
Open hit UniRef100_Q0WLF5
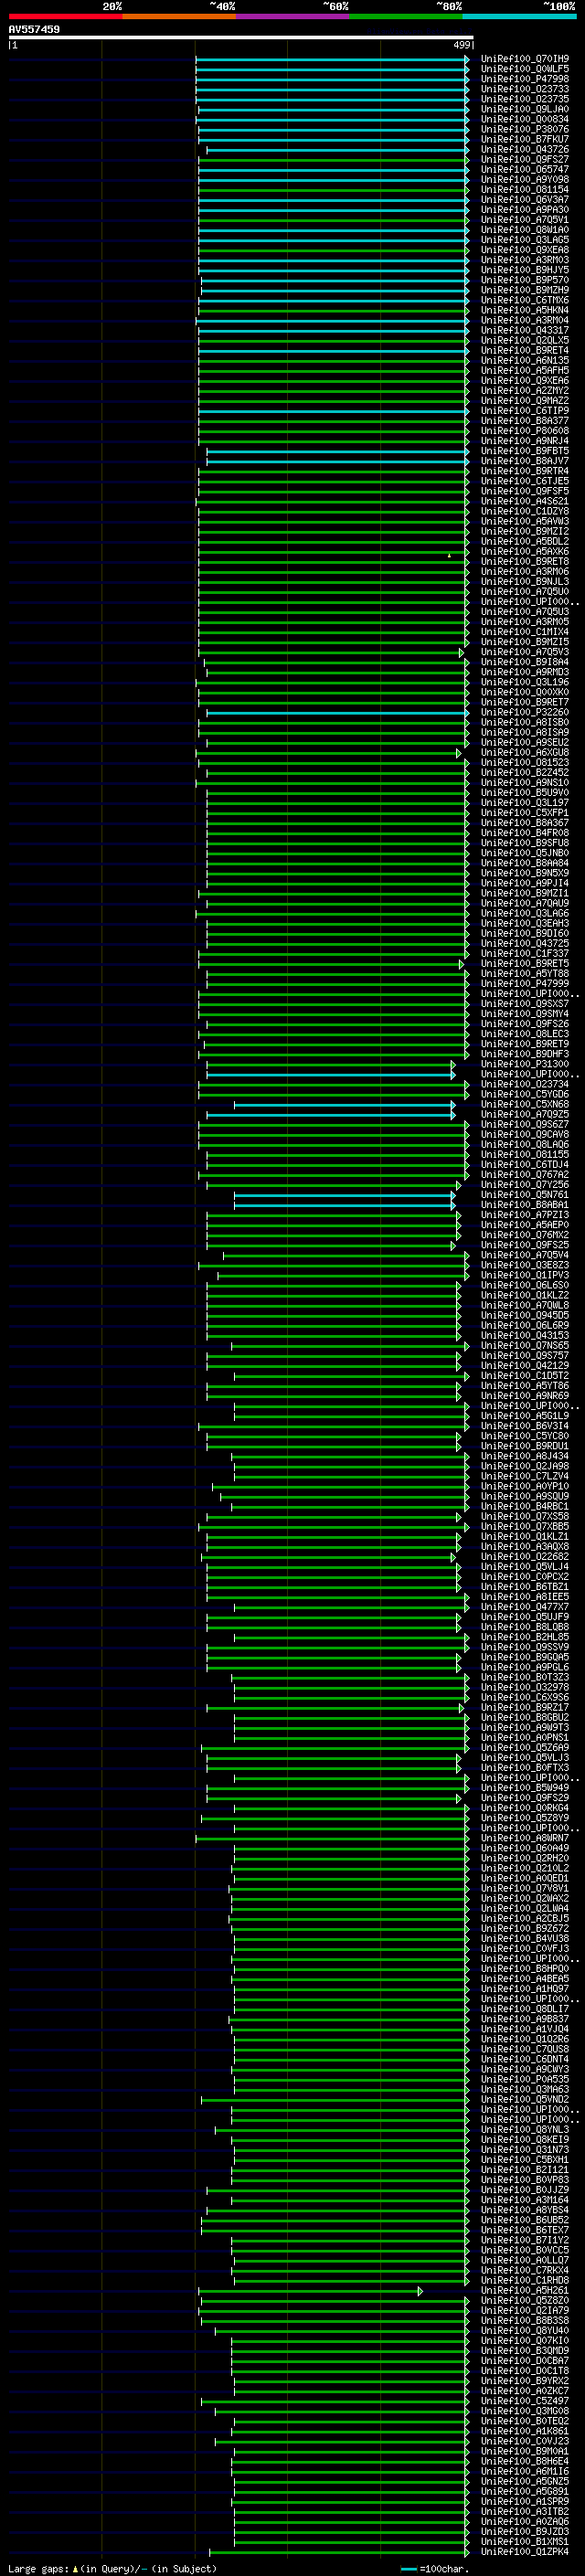pyautogui.click(x=525, y=69)
